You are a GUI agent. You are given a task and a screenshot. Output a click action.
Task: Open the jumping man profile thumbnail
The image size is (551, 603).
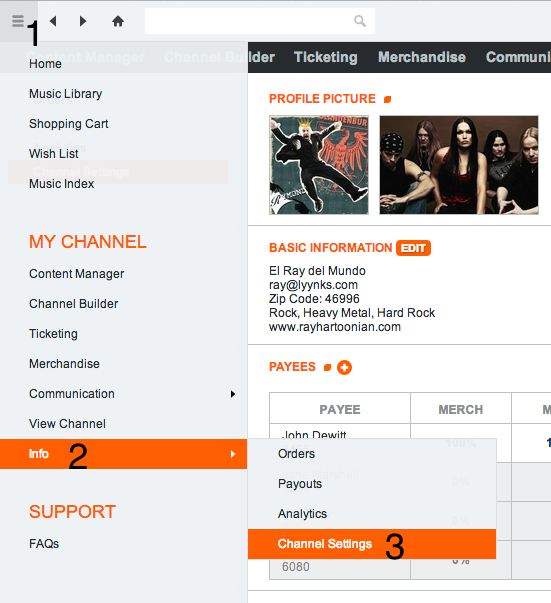tap(319, 165)
